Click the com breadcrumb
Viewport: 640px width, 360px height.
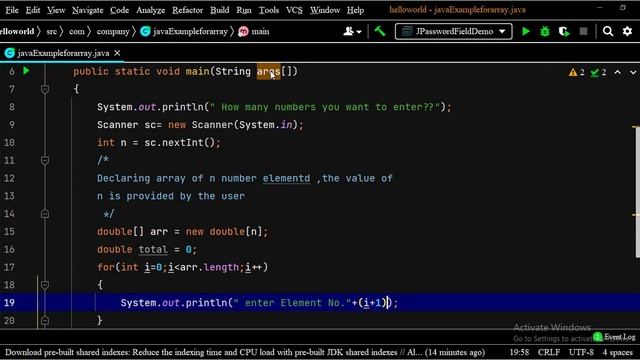pyautogui.click(x=76, y=31)
